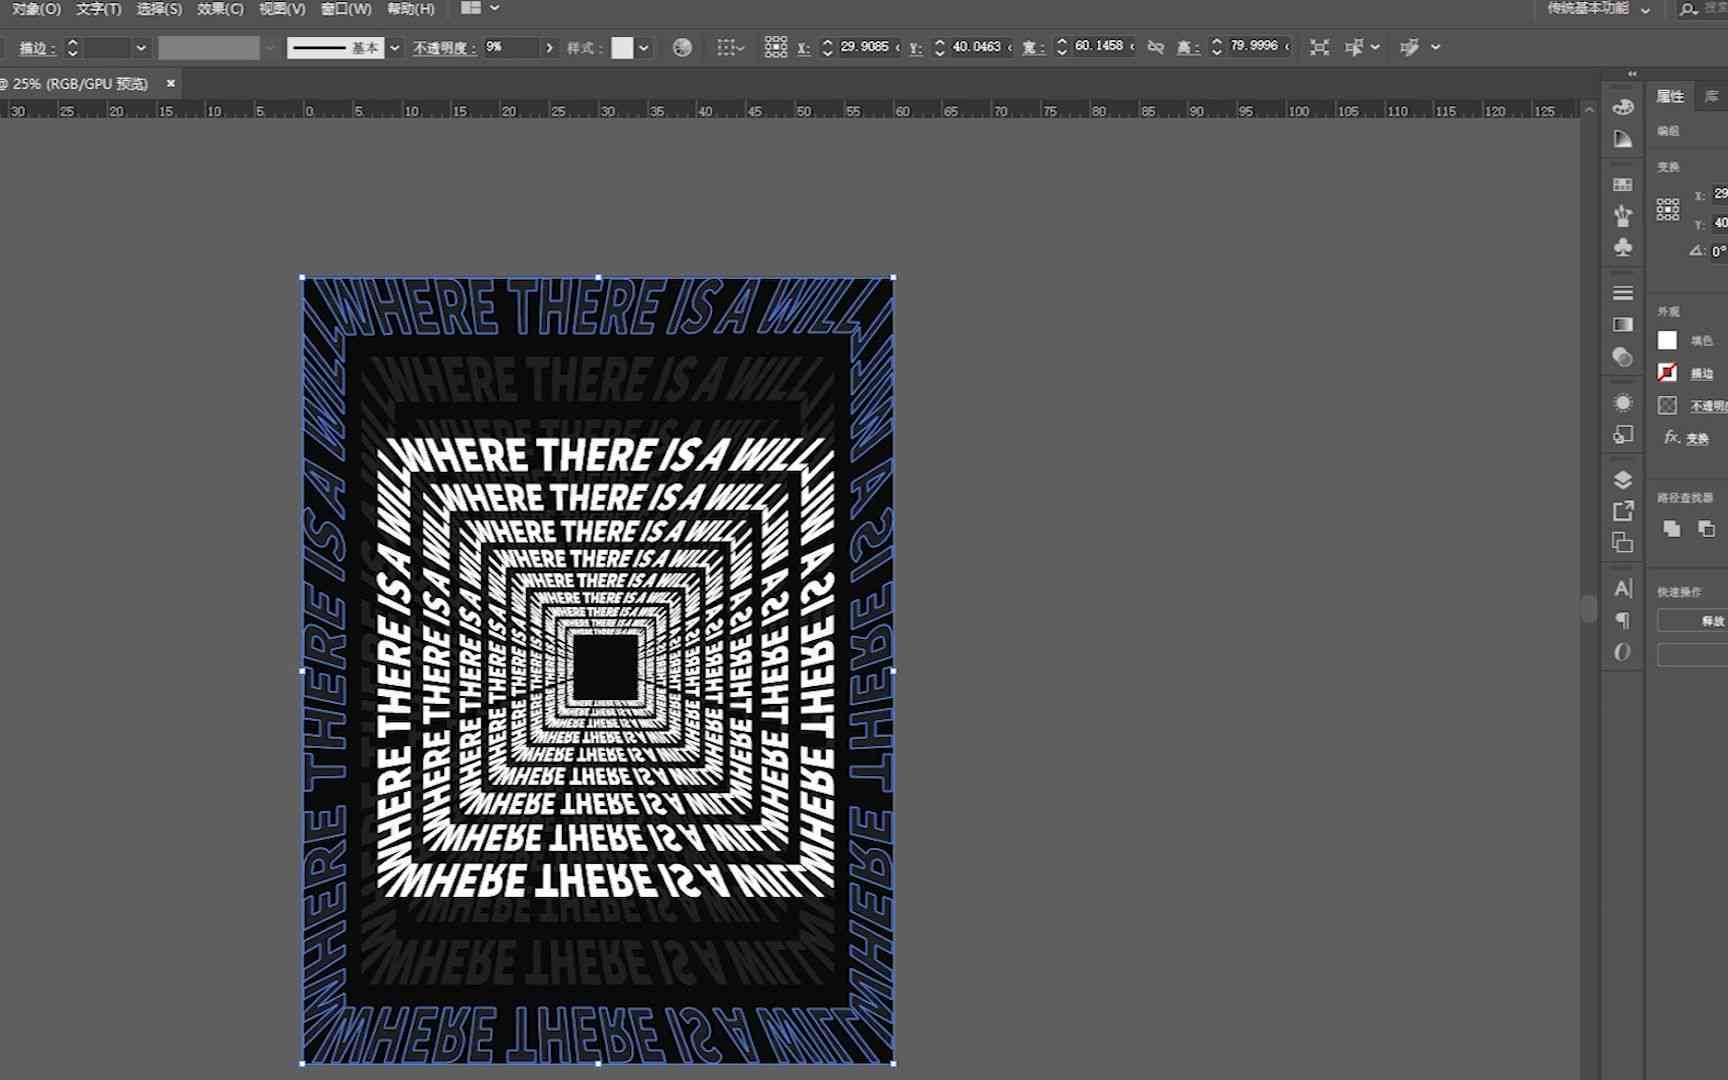Open the Gradient panel icon
This screenshot has width=1728, height=1080.
(1623, 325)
